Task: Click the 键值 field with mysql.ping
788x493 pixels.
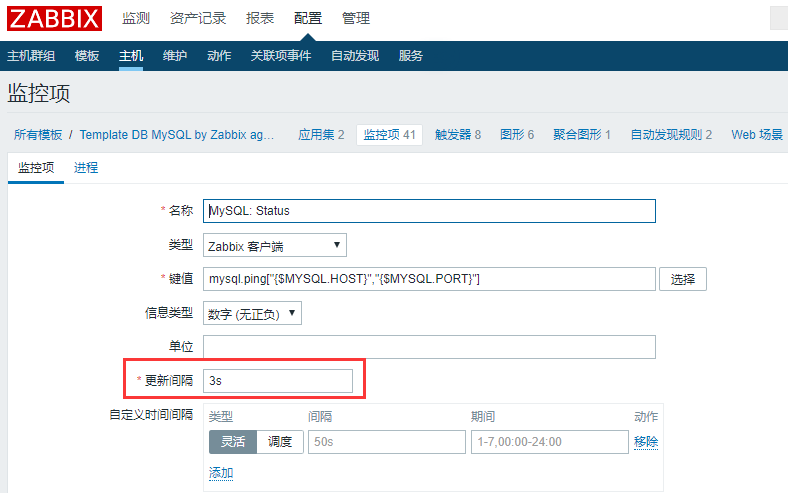Action: pyautogui.click(x=429, y=279)
